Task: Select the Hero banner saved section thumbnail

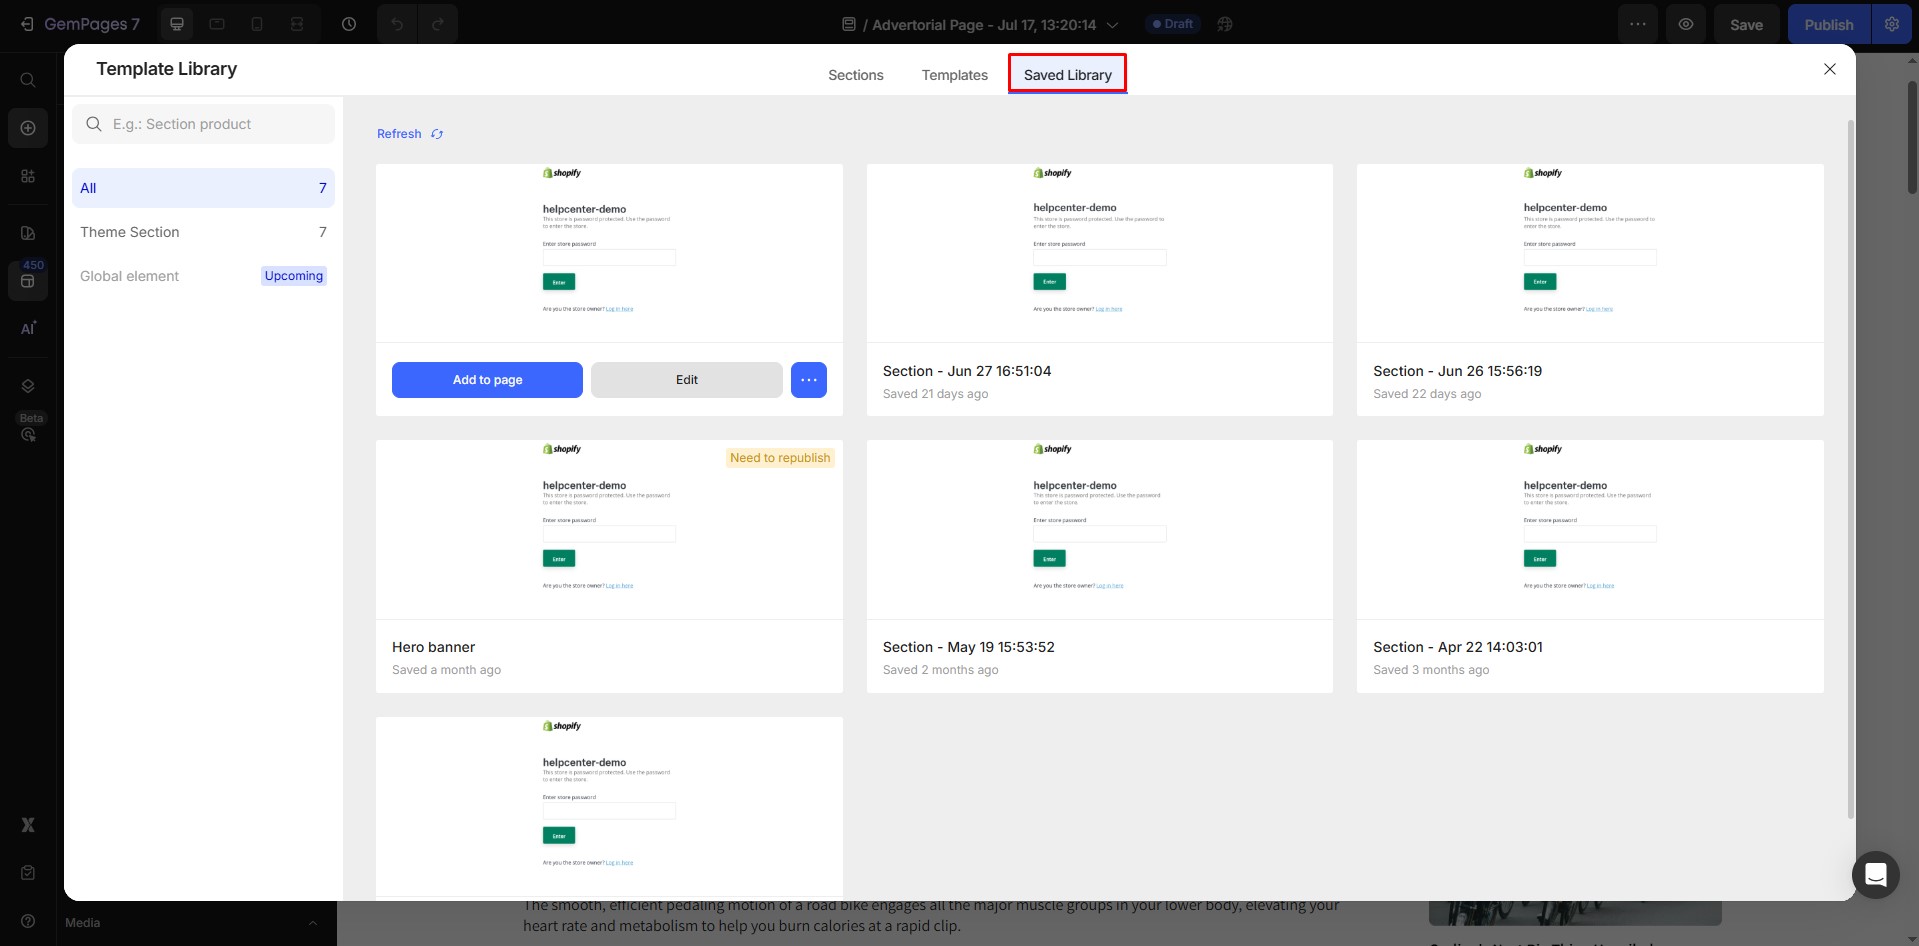Action: [608, 530]
